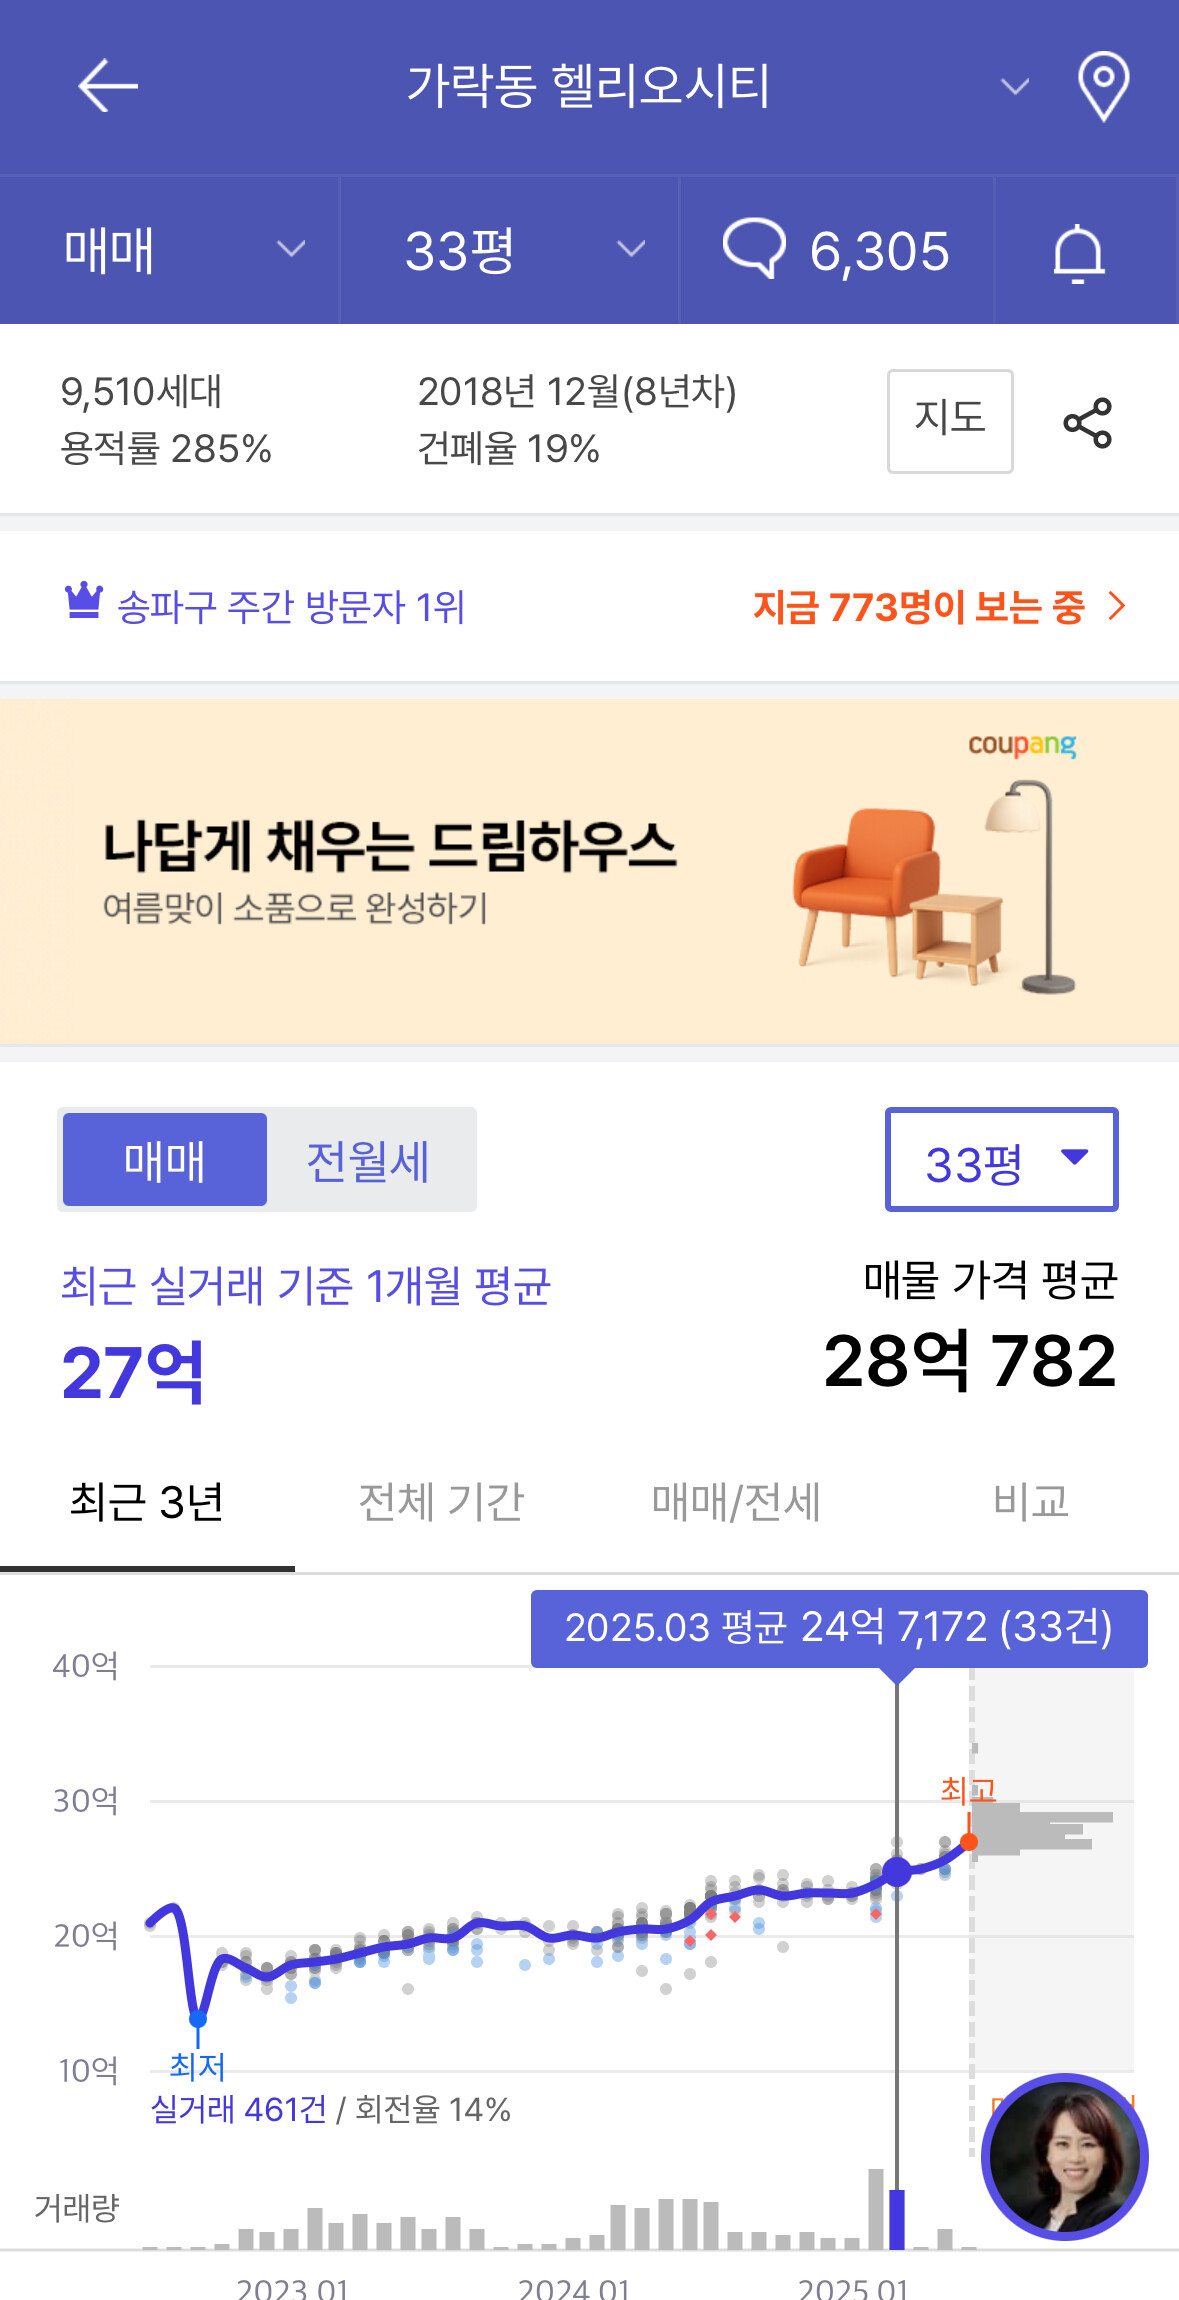Tap the crown icon beside 송파구 주간 방문자
The height and width of the screenshot is (2300, 1179).
(x=84, y=602)
